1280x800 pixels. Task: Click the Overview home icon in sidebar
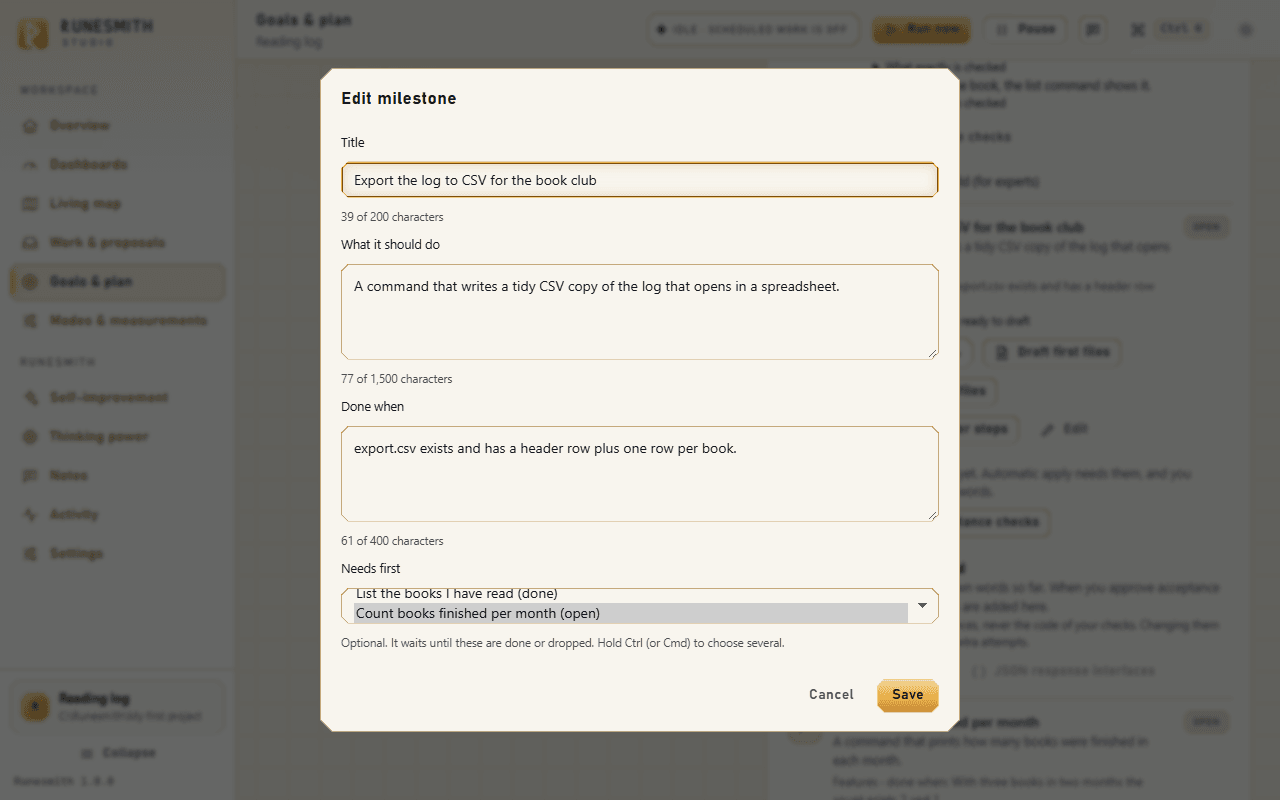(x=30, y=126)
